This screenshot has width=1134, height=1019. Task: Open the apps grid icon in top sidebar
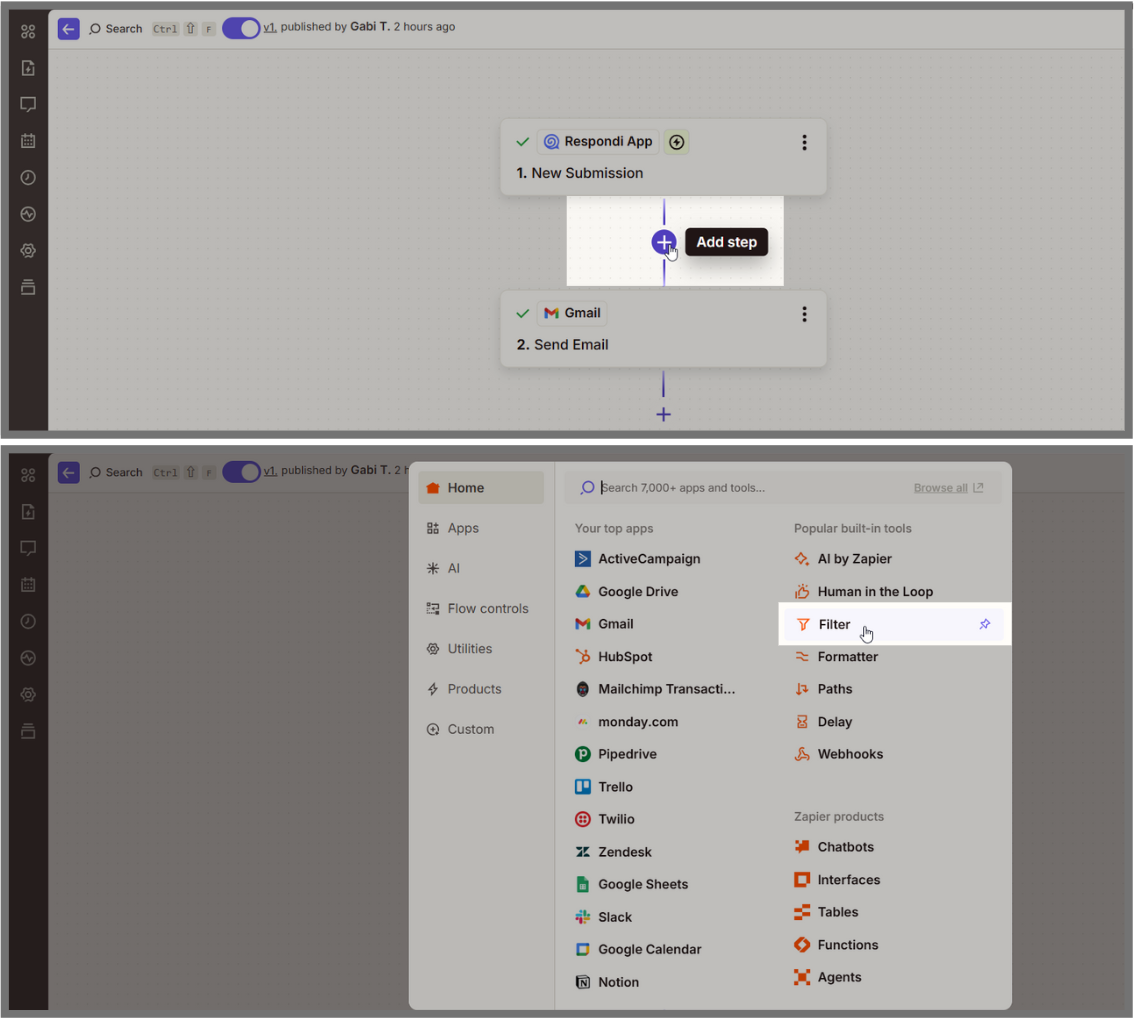pos(27,32)
